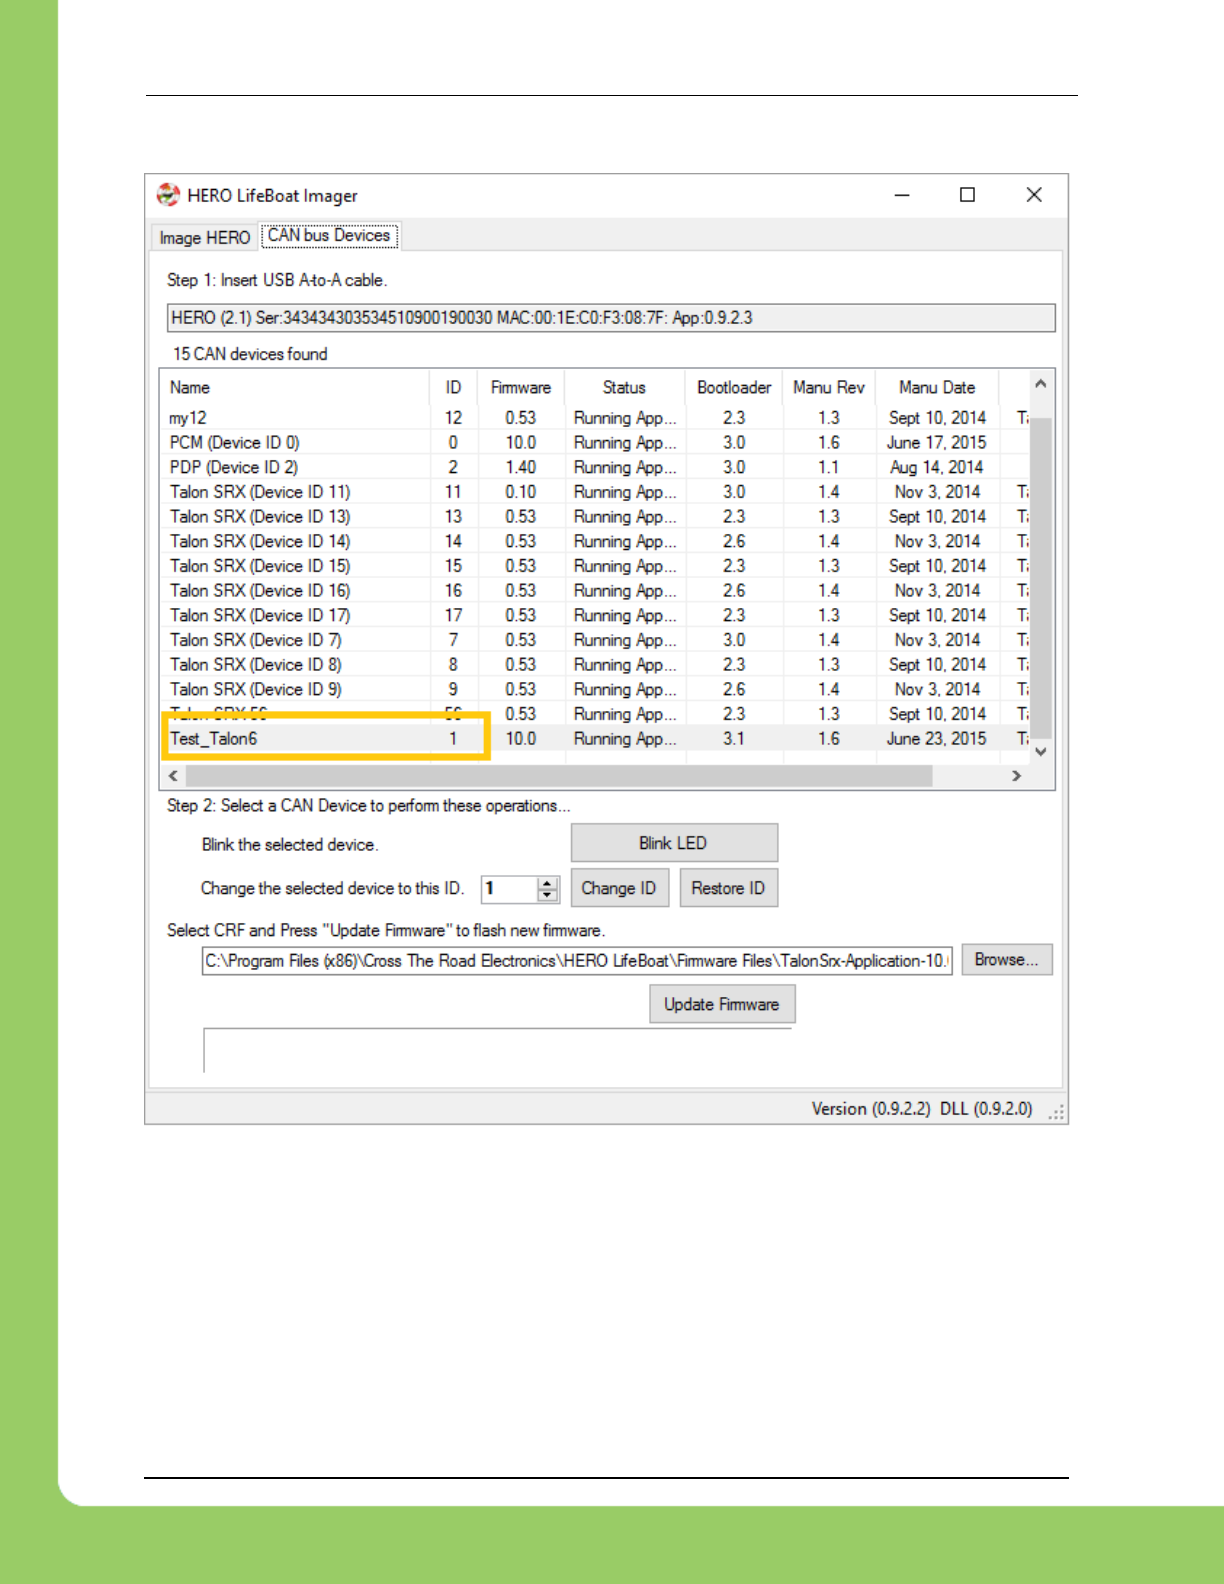Sort device list by ID column header
This screenshot has width=1224, height=1584.
click(454, 388)
